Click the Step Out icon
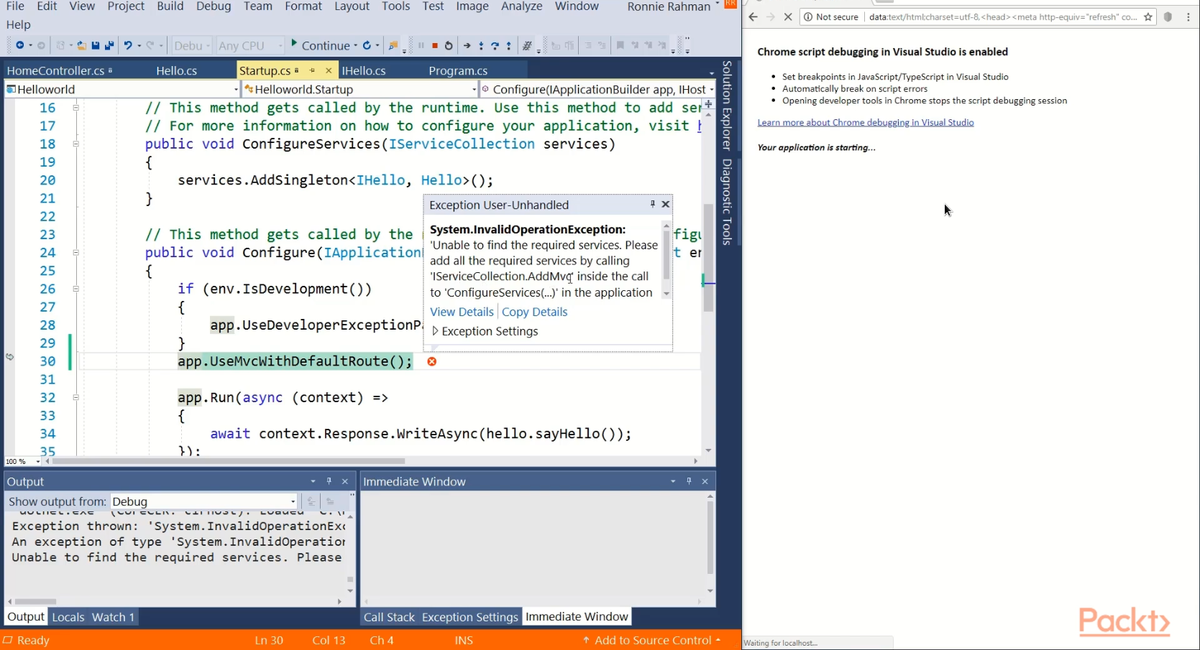1200x650 pixels. tap(509, 45)
